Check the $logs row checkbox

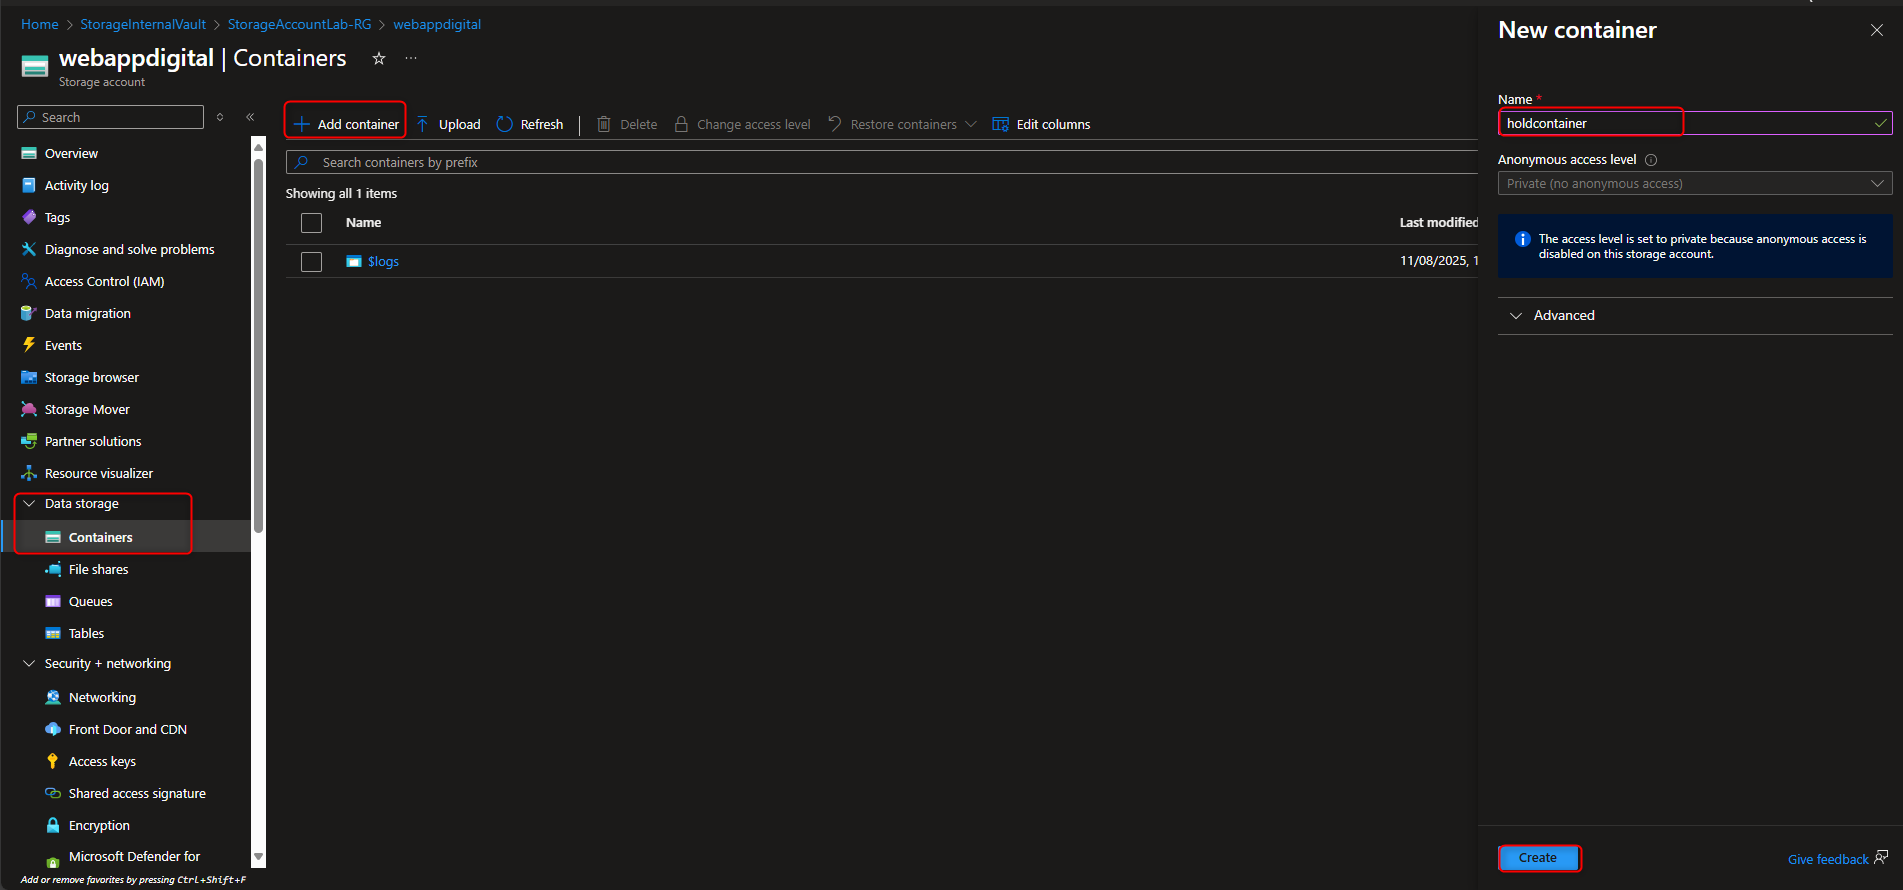[312, 262]
